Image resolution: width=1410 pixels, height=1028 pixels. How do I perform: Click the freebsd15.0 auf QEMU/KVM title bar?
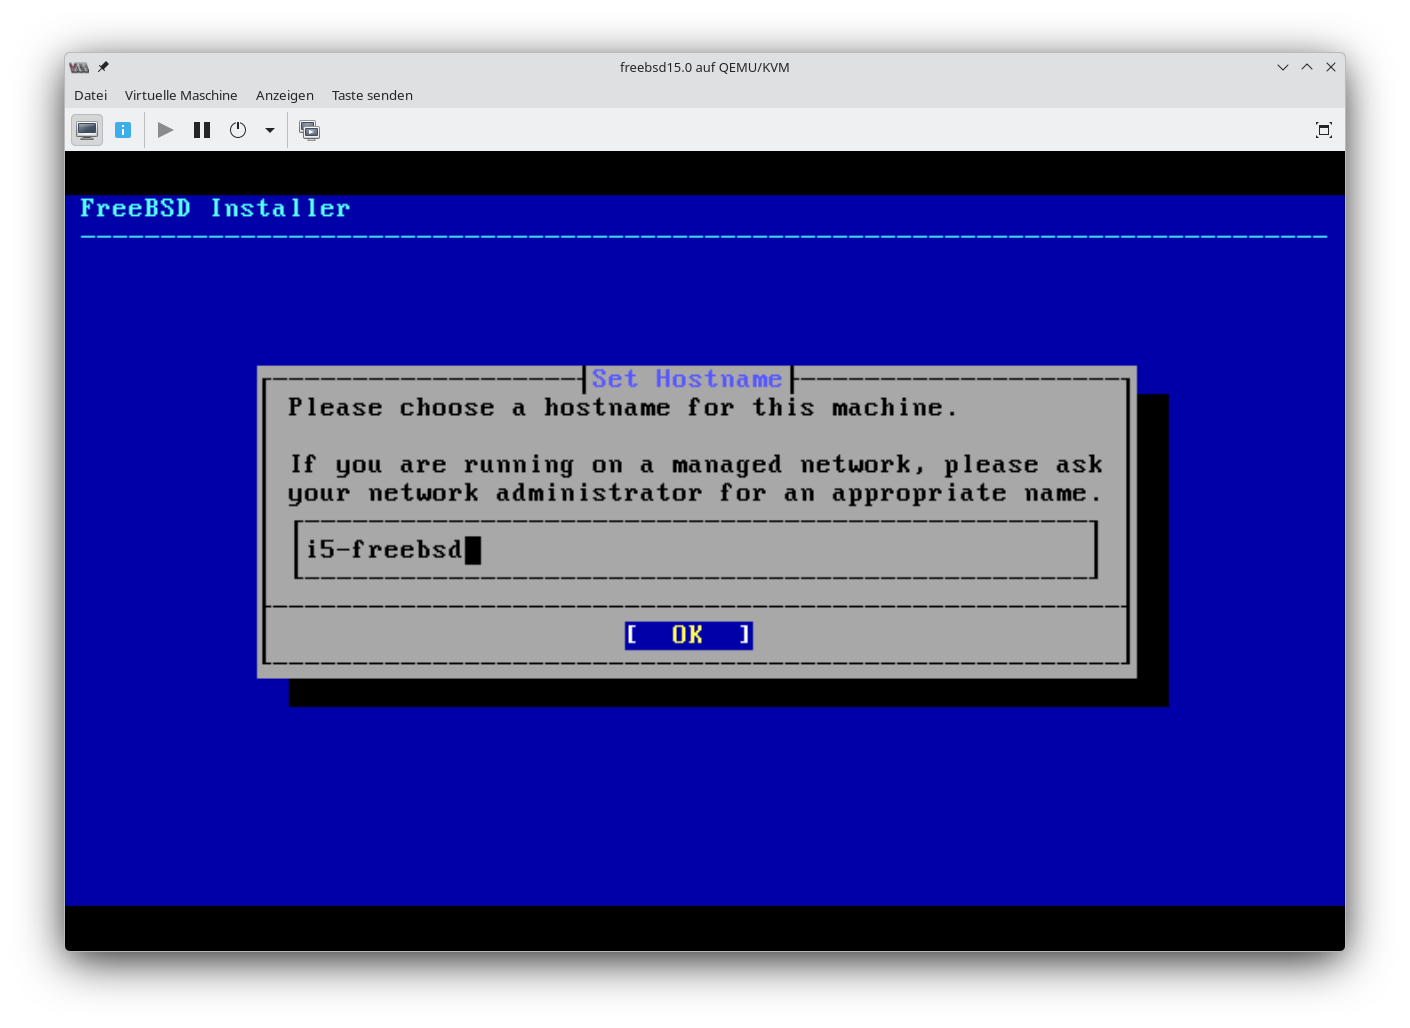704,67
